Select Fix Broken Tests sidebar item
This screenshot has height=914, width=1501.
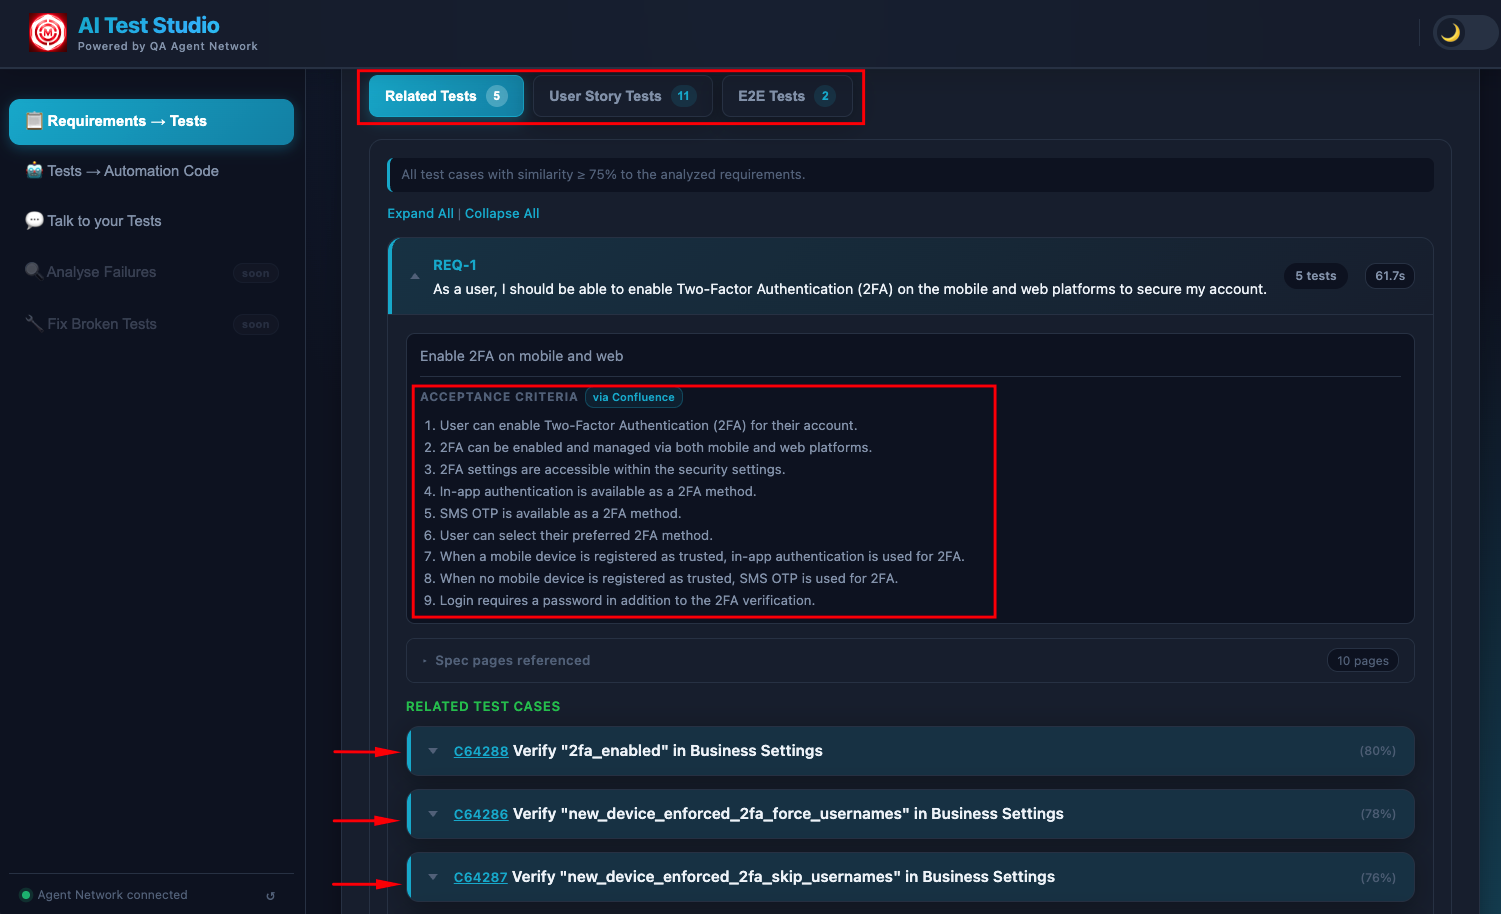151,324
